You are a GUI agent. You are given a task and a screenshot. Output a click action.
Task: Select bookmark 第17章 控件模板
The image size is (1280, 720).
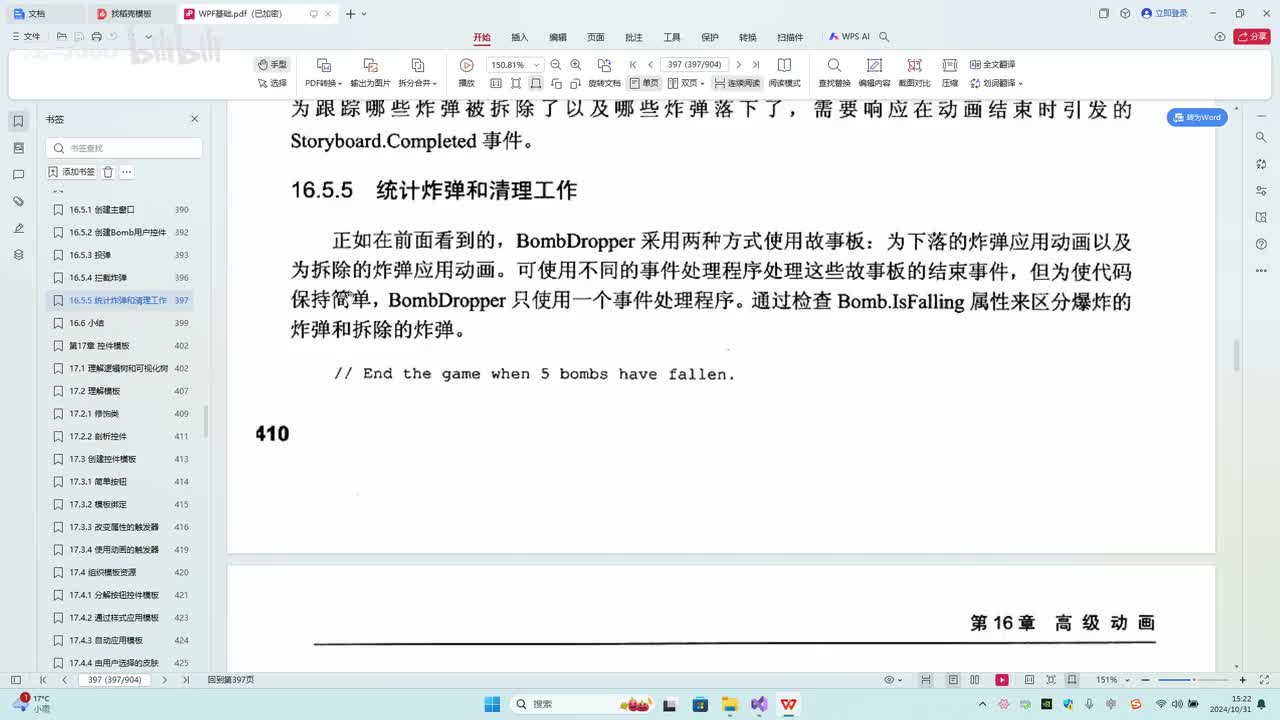point(119,346)
